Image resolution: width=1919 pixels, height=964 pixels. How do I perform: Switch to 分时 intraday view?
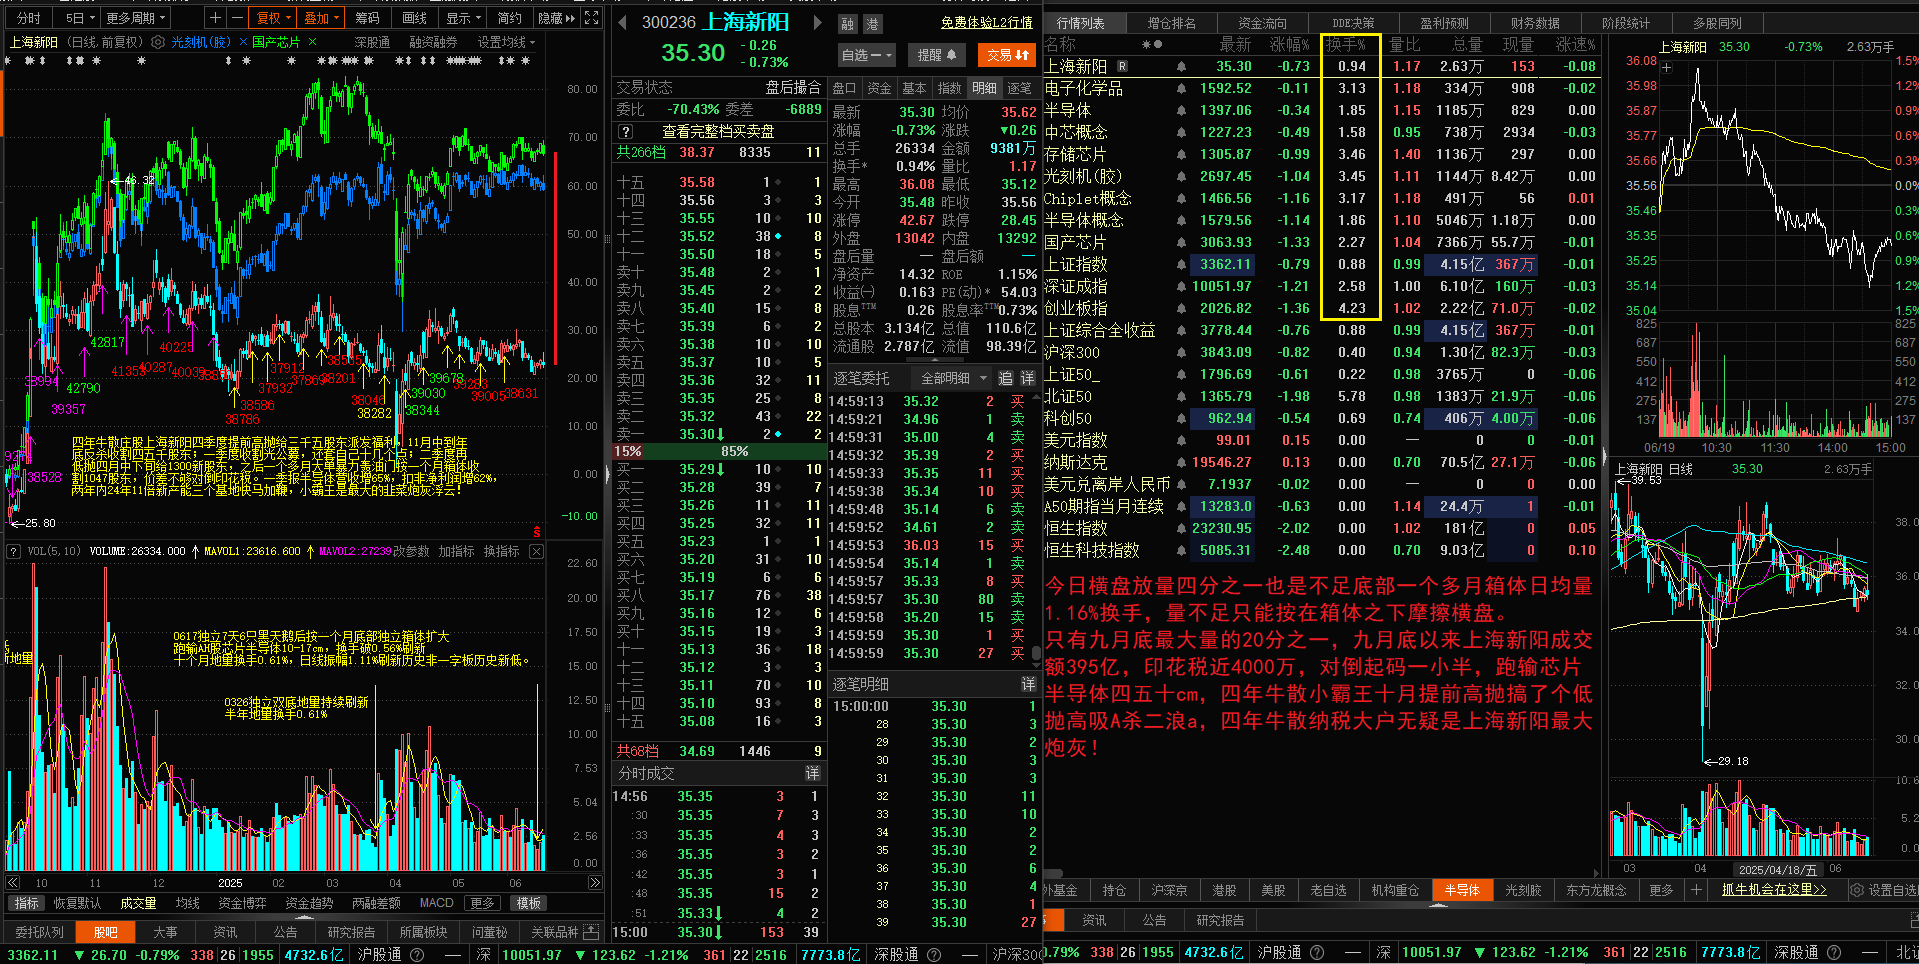pos(29,18)
